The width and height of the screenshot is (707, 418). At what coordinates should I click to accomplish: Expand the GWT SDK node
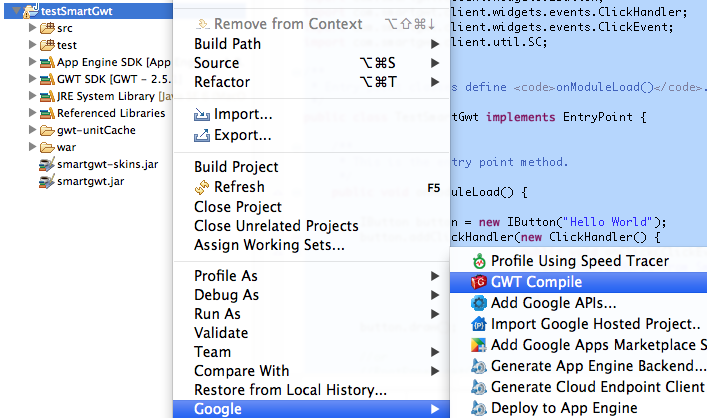click(32, 78)
